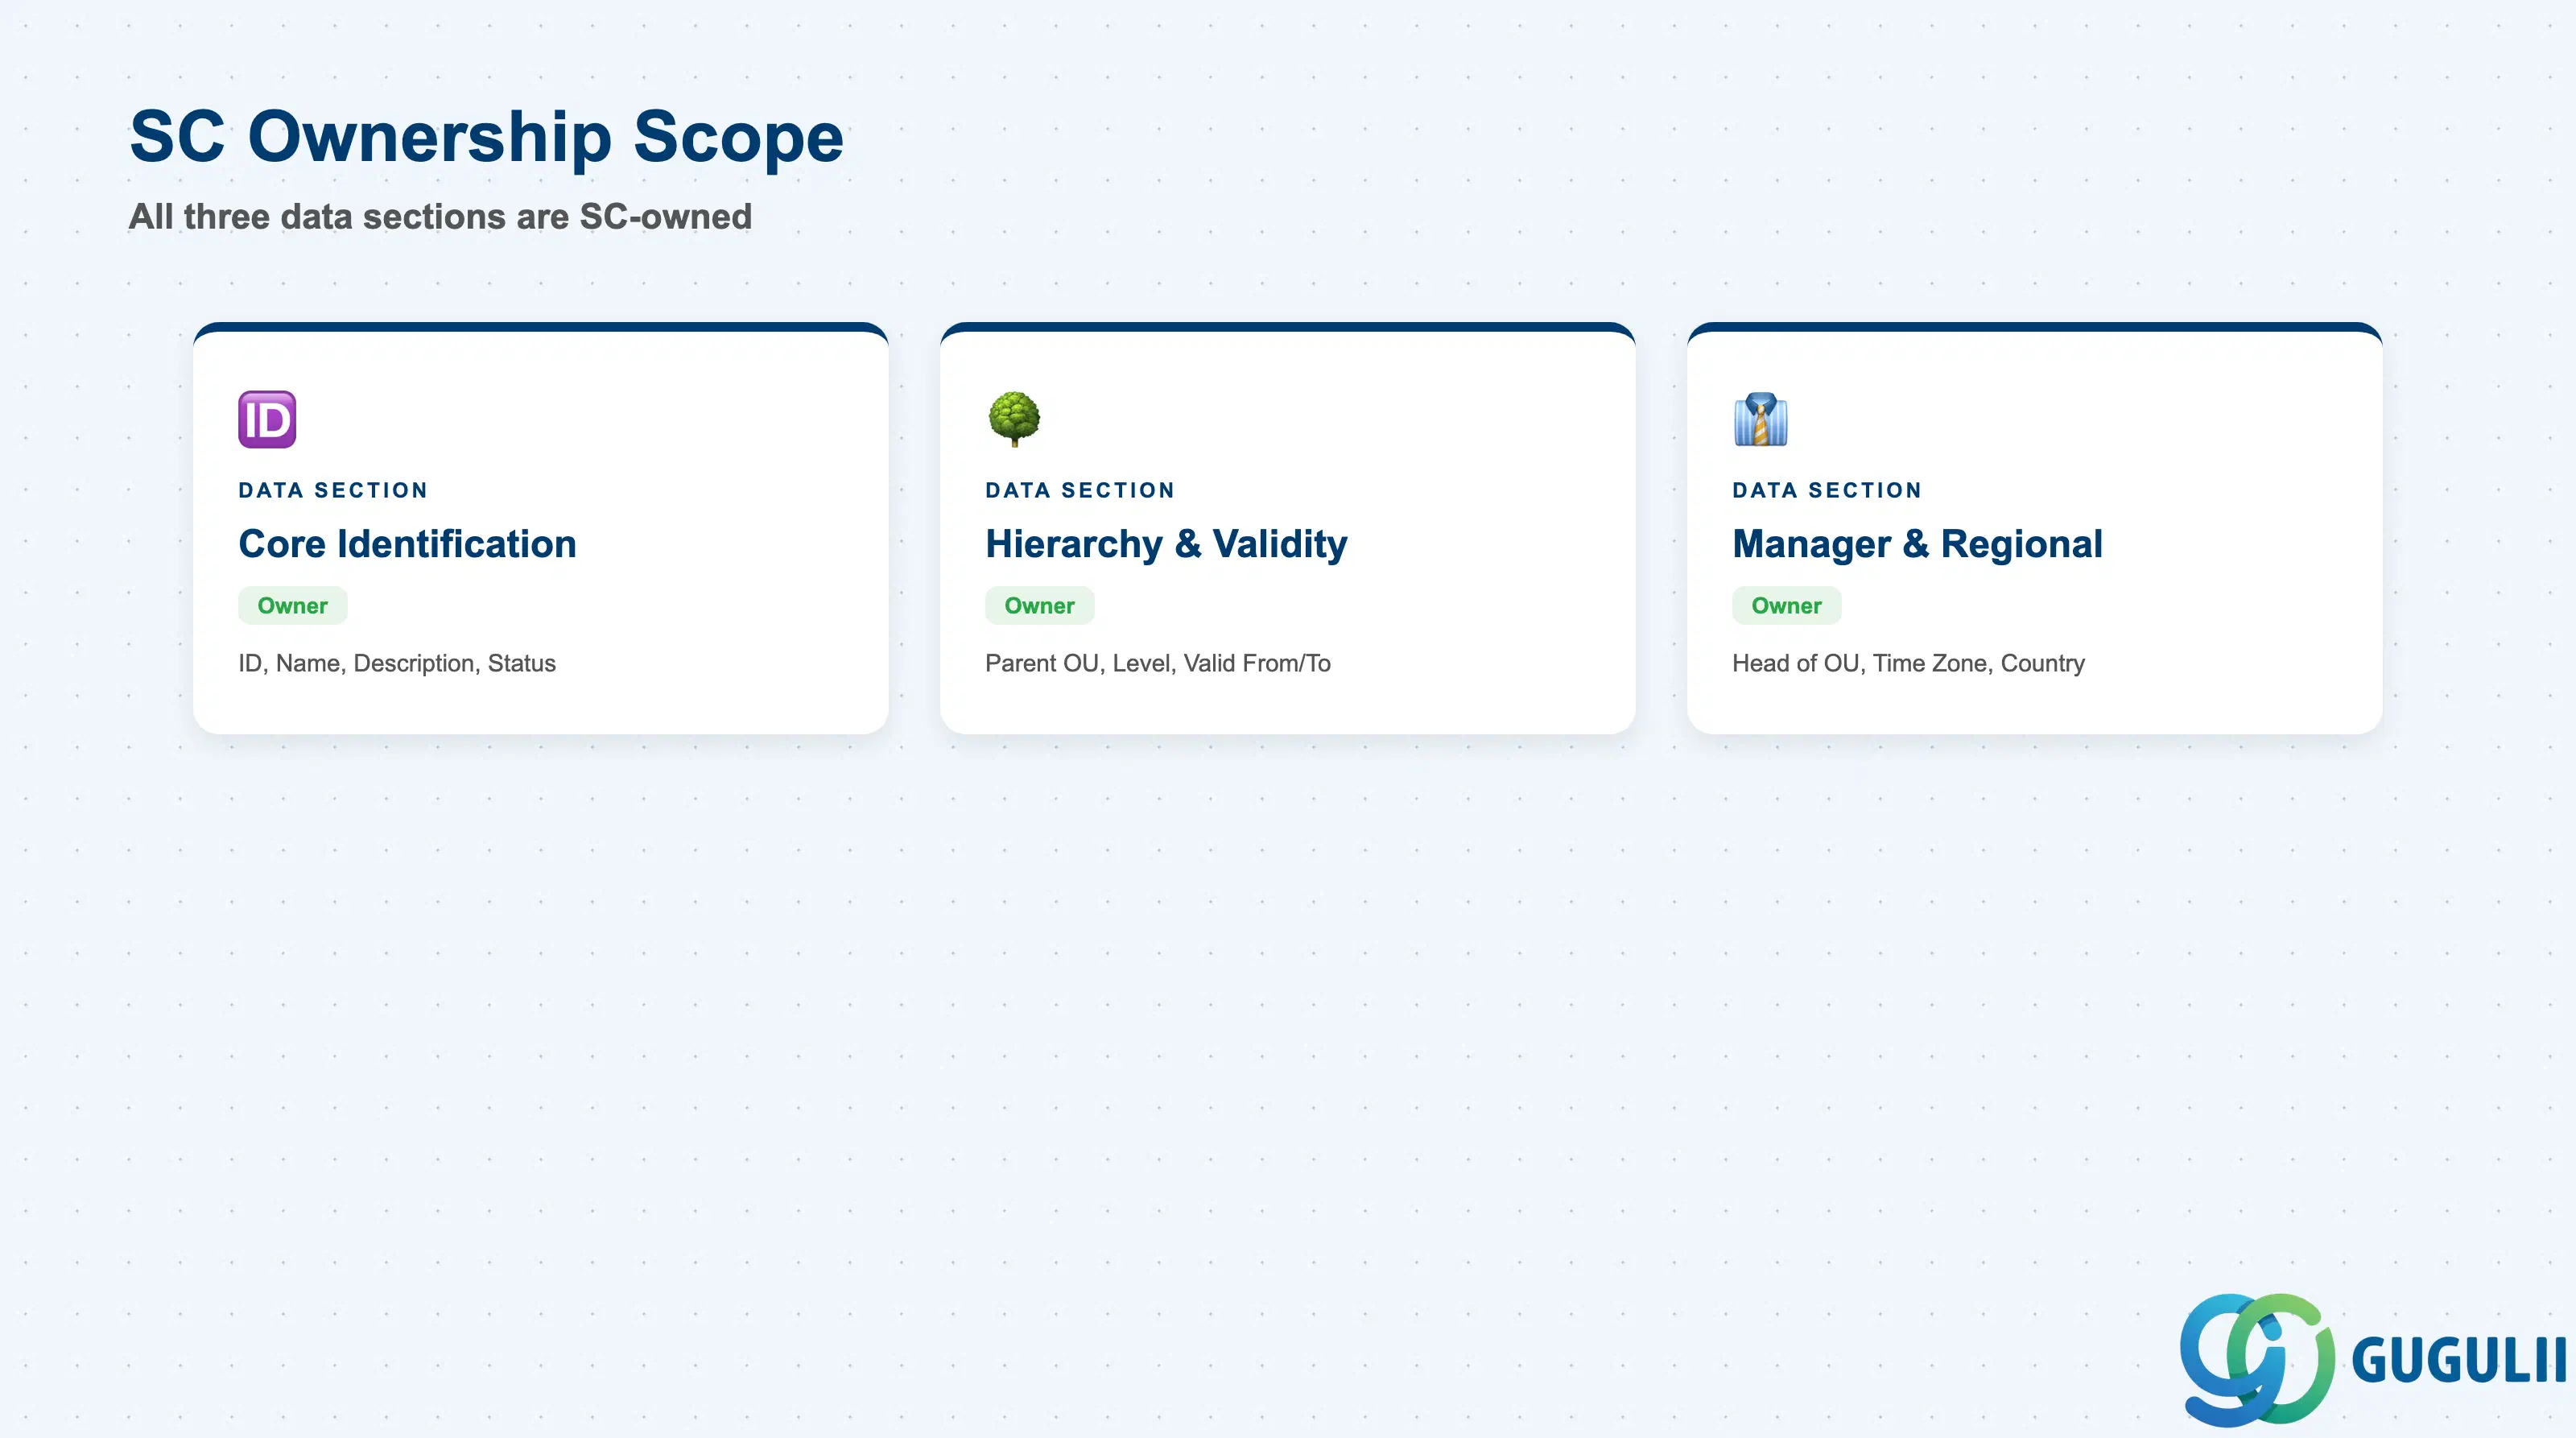This screenshot has width=2576, height=1438.
Task: Click the GUGULII wordmark text
Action: point(2458,1360)
